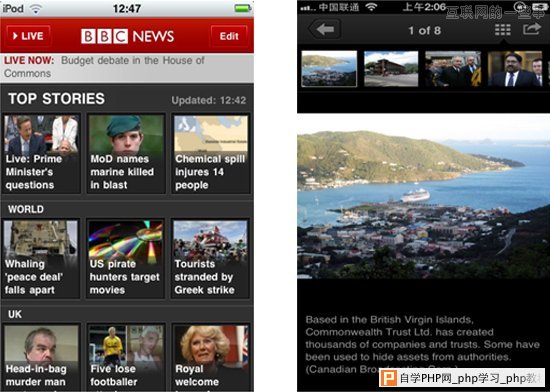The image size is (550, 392).
Task: Tap the carrier signal bars in photo viewer
Action: [x=308, y=8]
